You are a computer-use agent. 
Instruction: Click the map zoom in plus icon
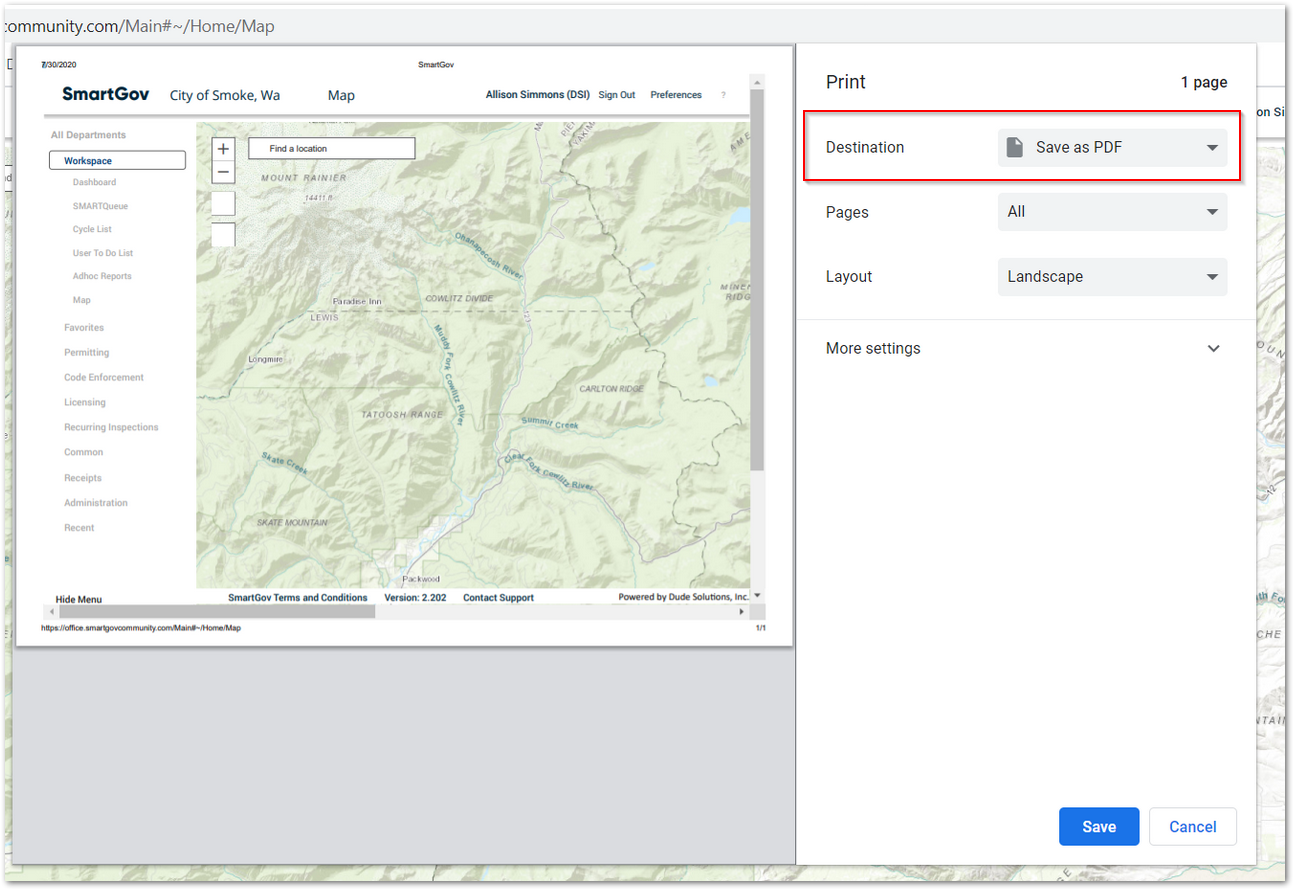click(223, 149)
